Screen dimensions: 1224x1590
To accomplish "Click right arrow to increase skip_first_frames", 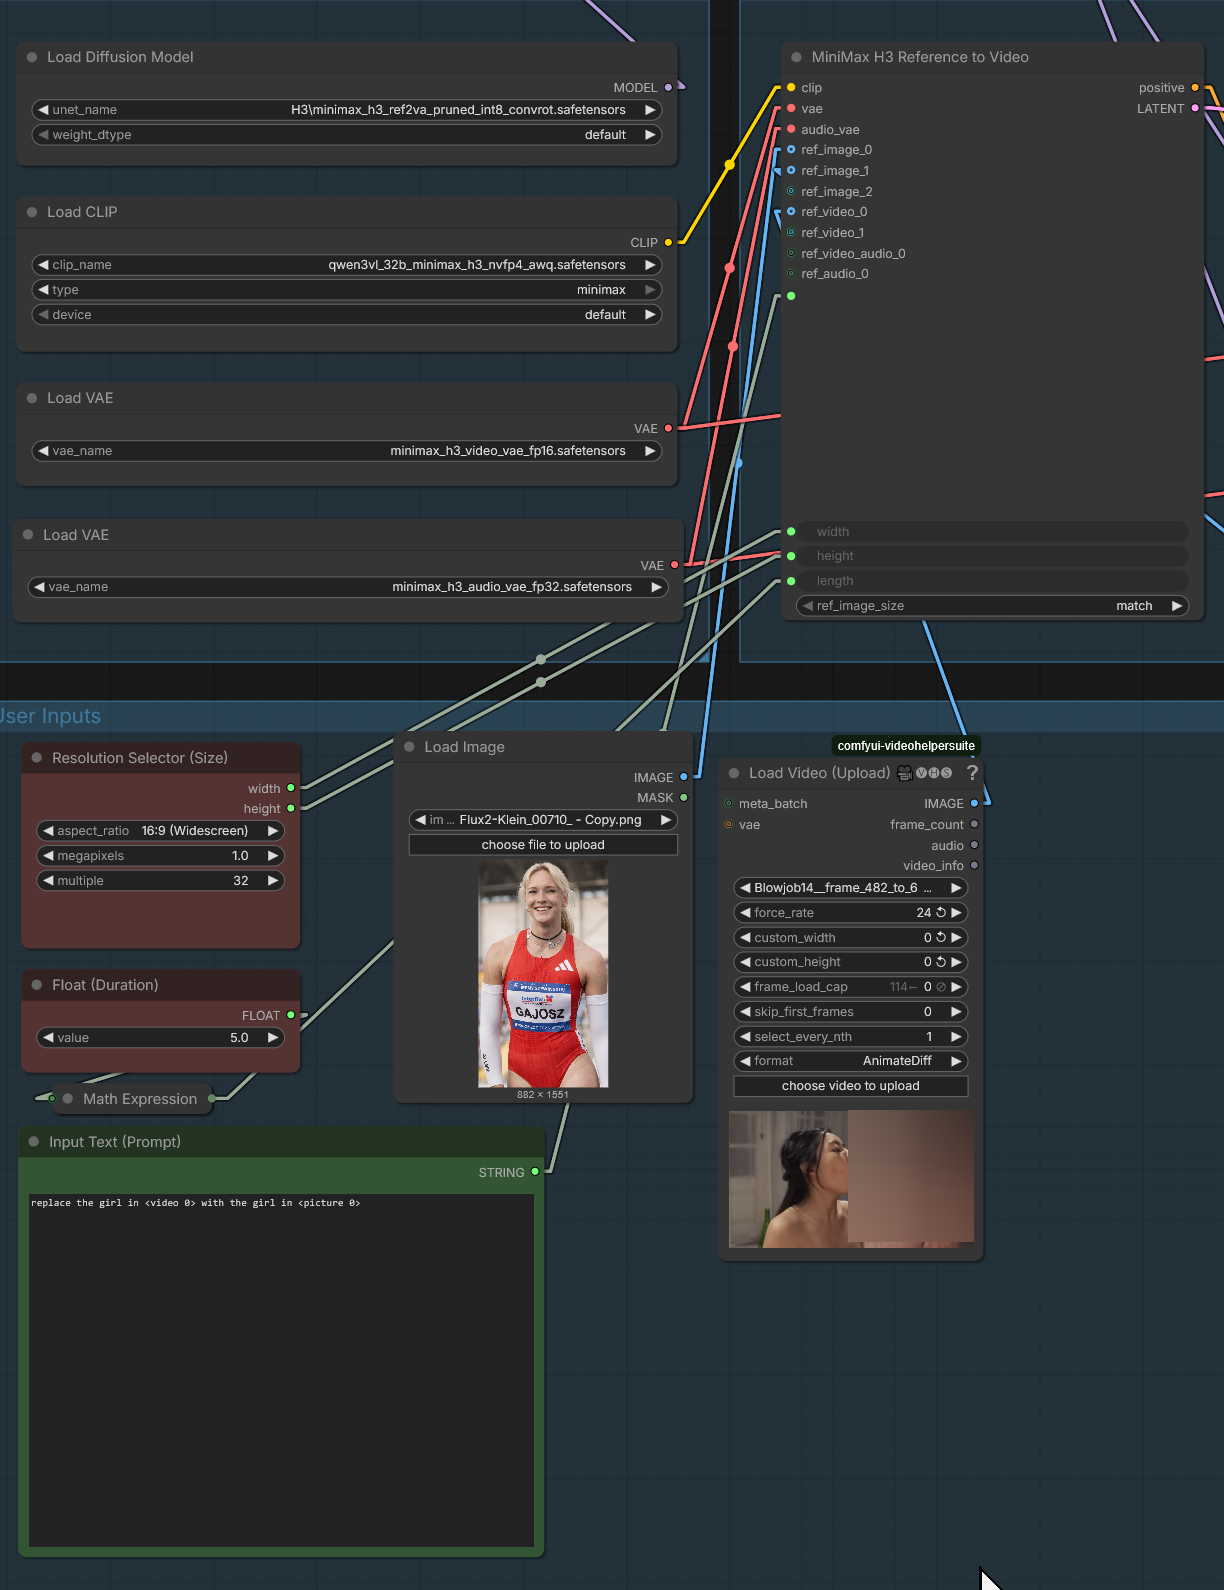I will point(956,1012).
